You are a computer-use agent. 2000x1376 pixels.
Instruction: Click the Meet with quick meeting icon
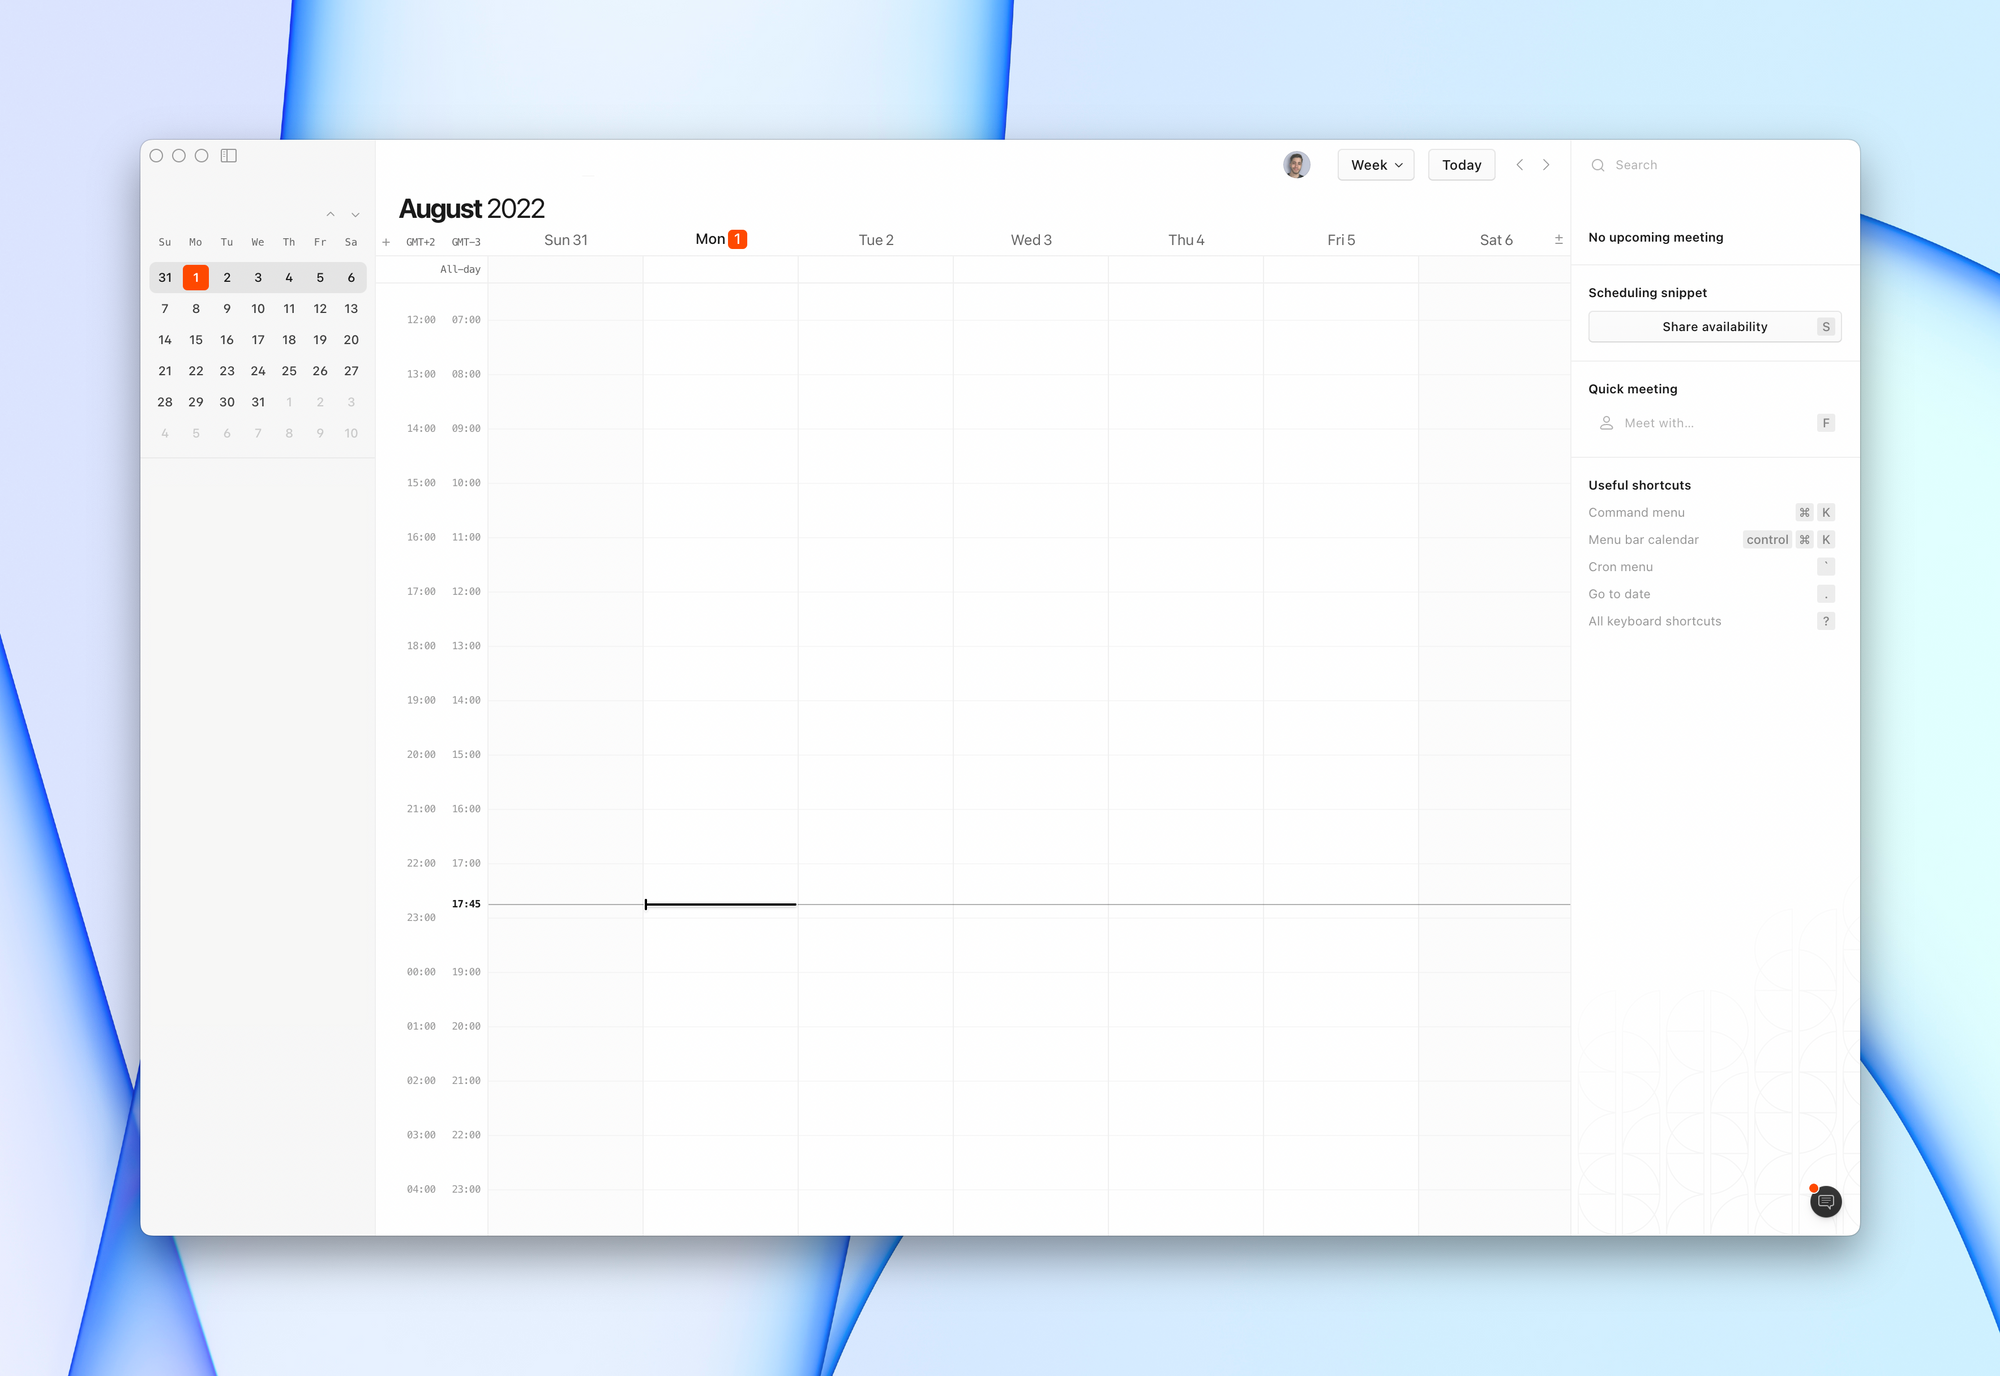pyautogui.click(x=1605, y=423)
